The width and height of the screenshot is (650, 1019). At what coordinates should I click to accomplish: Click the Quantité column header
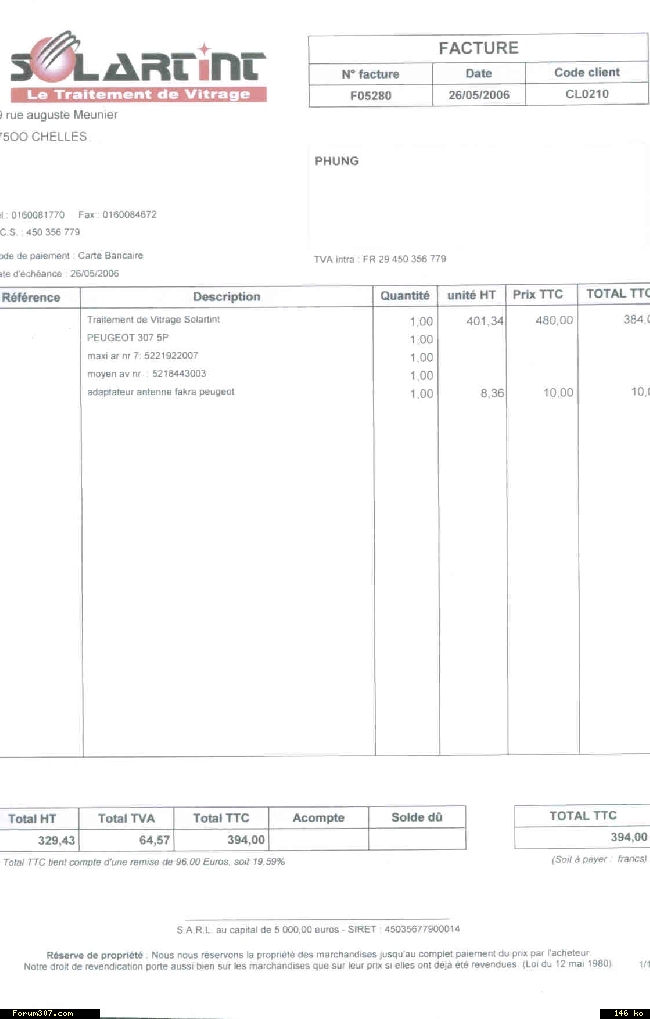pyautogui.click(x=405, y=296)
